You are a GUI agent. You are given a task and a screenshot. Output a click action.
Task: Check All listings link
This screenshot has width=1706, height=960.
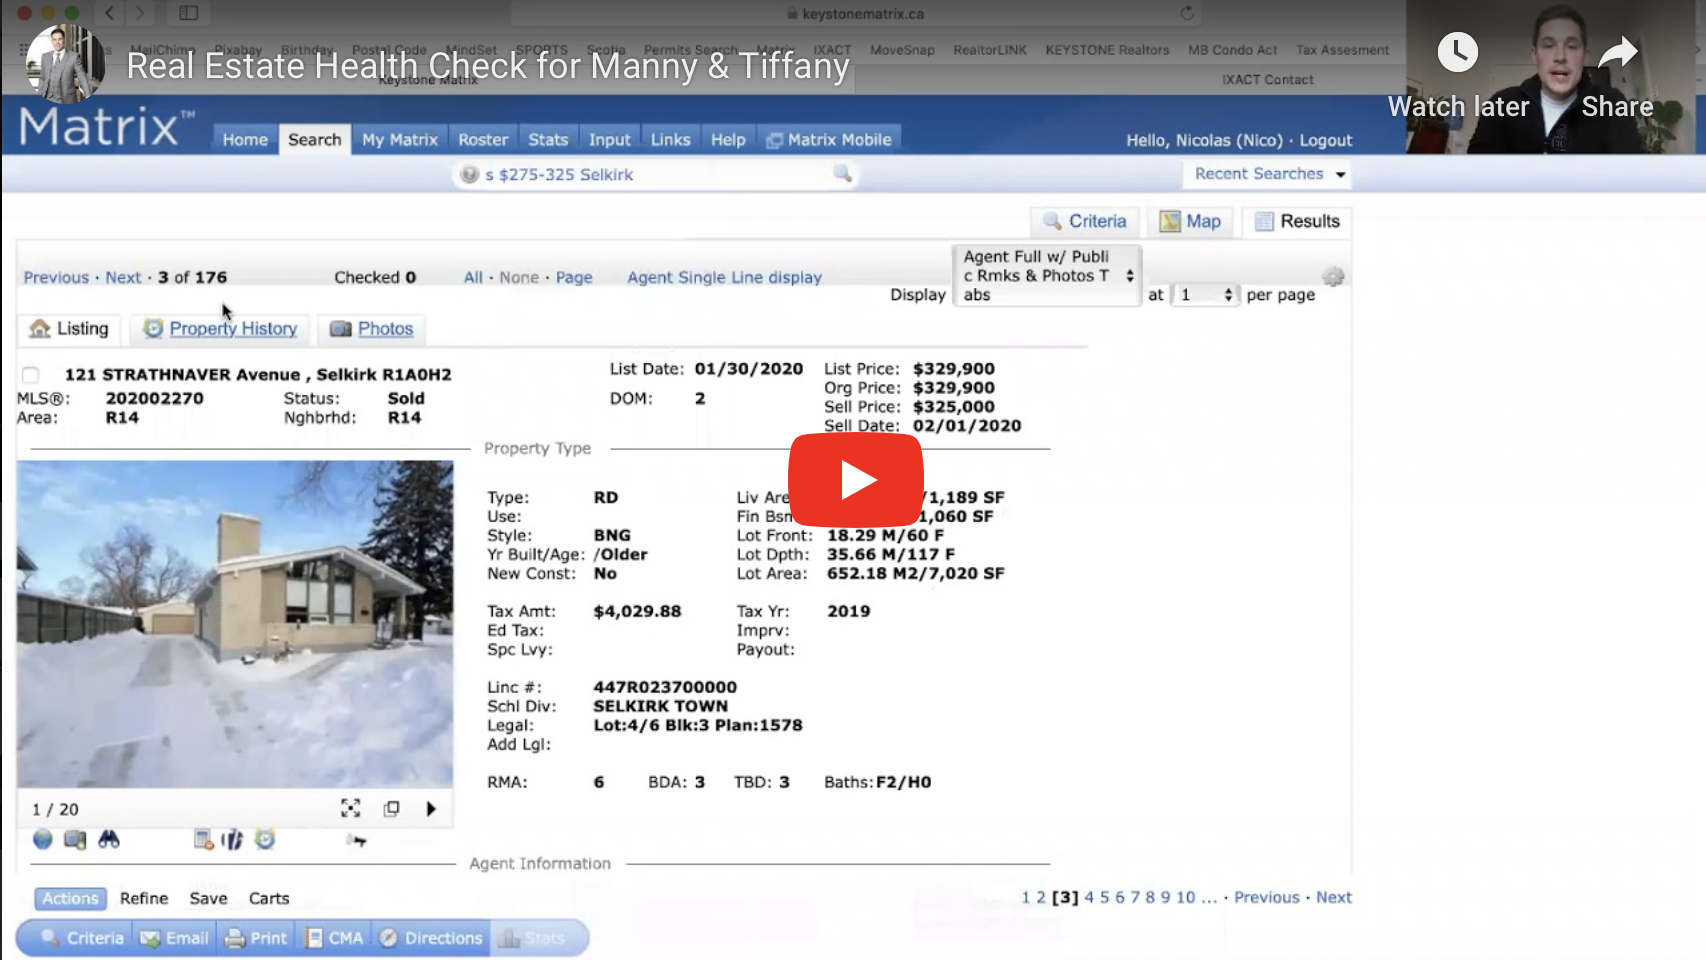click(473, 277)
